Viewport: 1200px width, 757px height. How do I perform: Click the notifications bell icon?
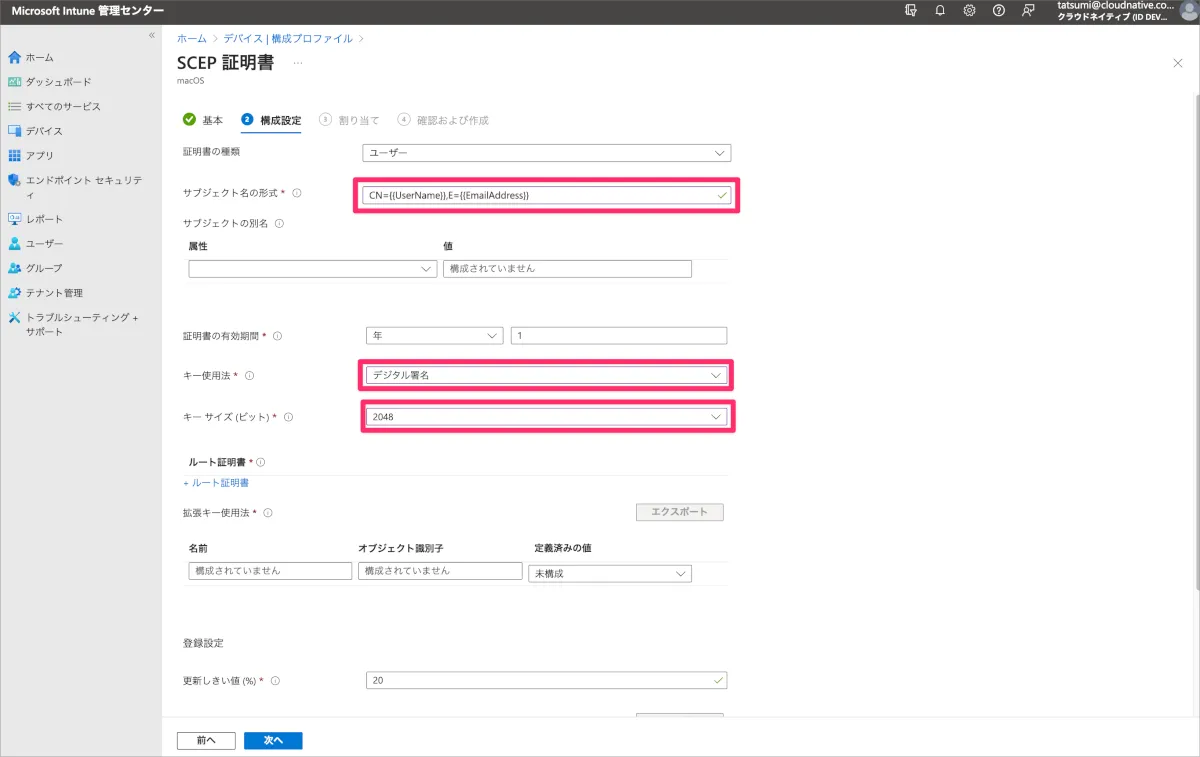click(940, 10)
